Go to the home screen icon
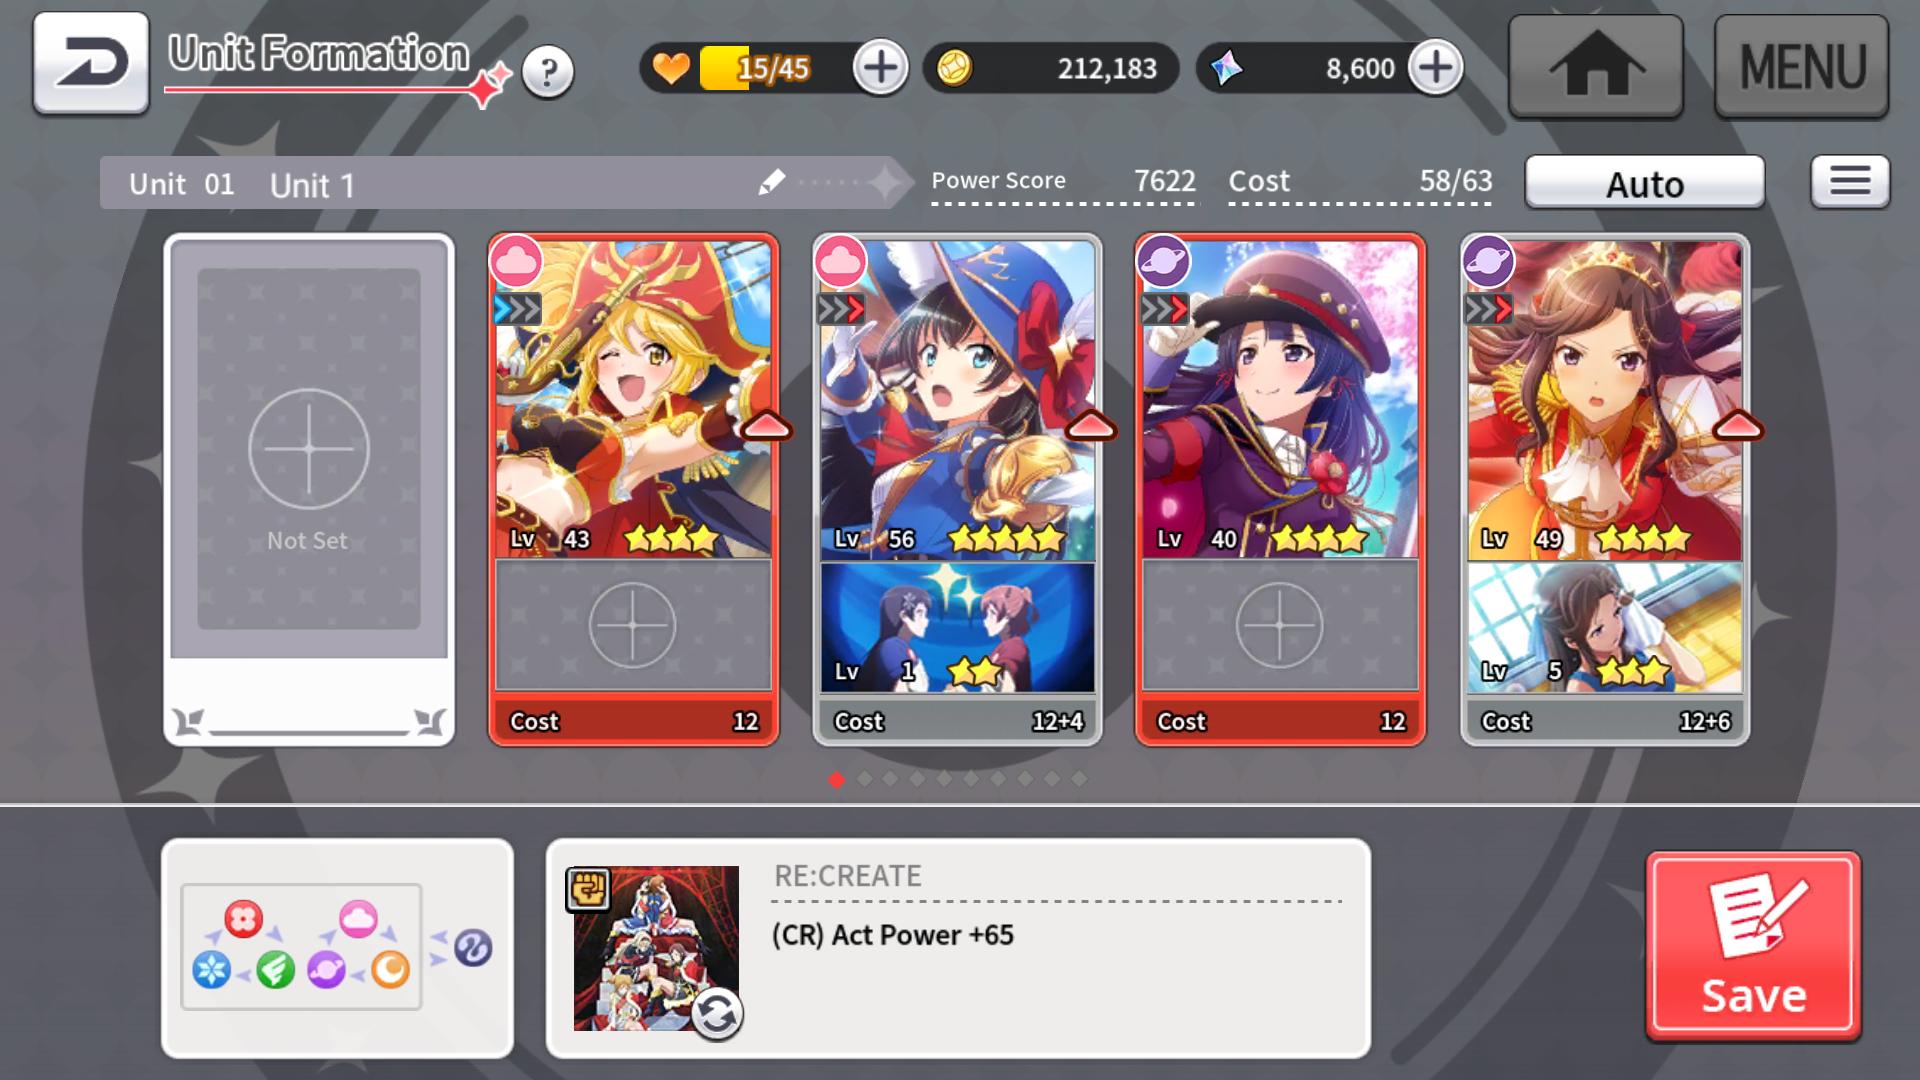Screen dimensions: 1920x1080 (x=1596, y=66)
